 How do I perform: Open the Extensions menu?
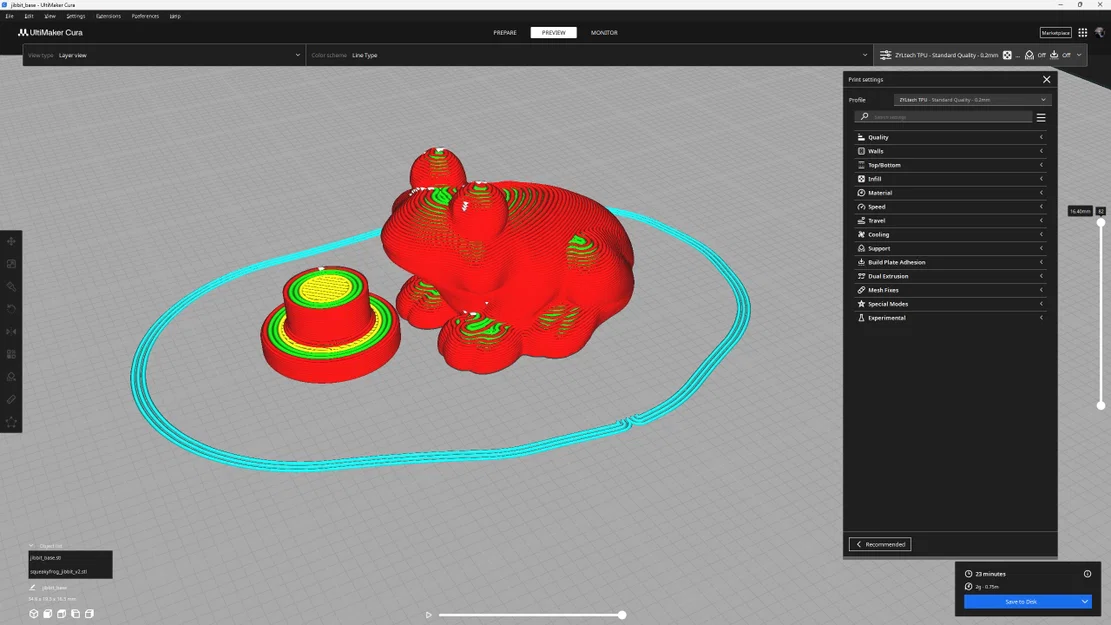click(x=108, y=16)
